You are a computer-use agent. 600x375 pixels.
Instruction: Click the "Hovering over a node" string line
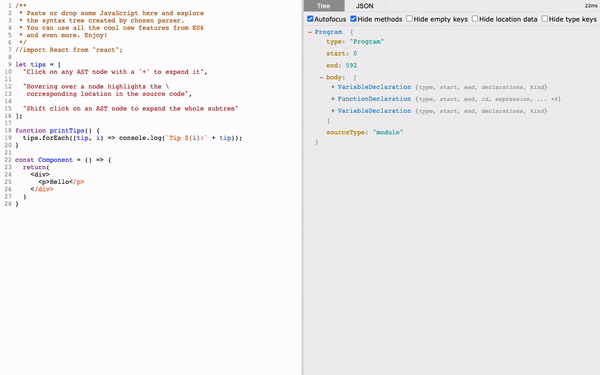96,86
